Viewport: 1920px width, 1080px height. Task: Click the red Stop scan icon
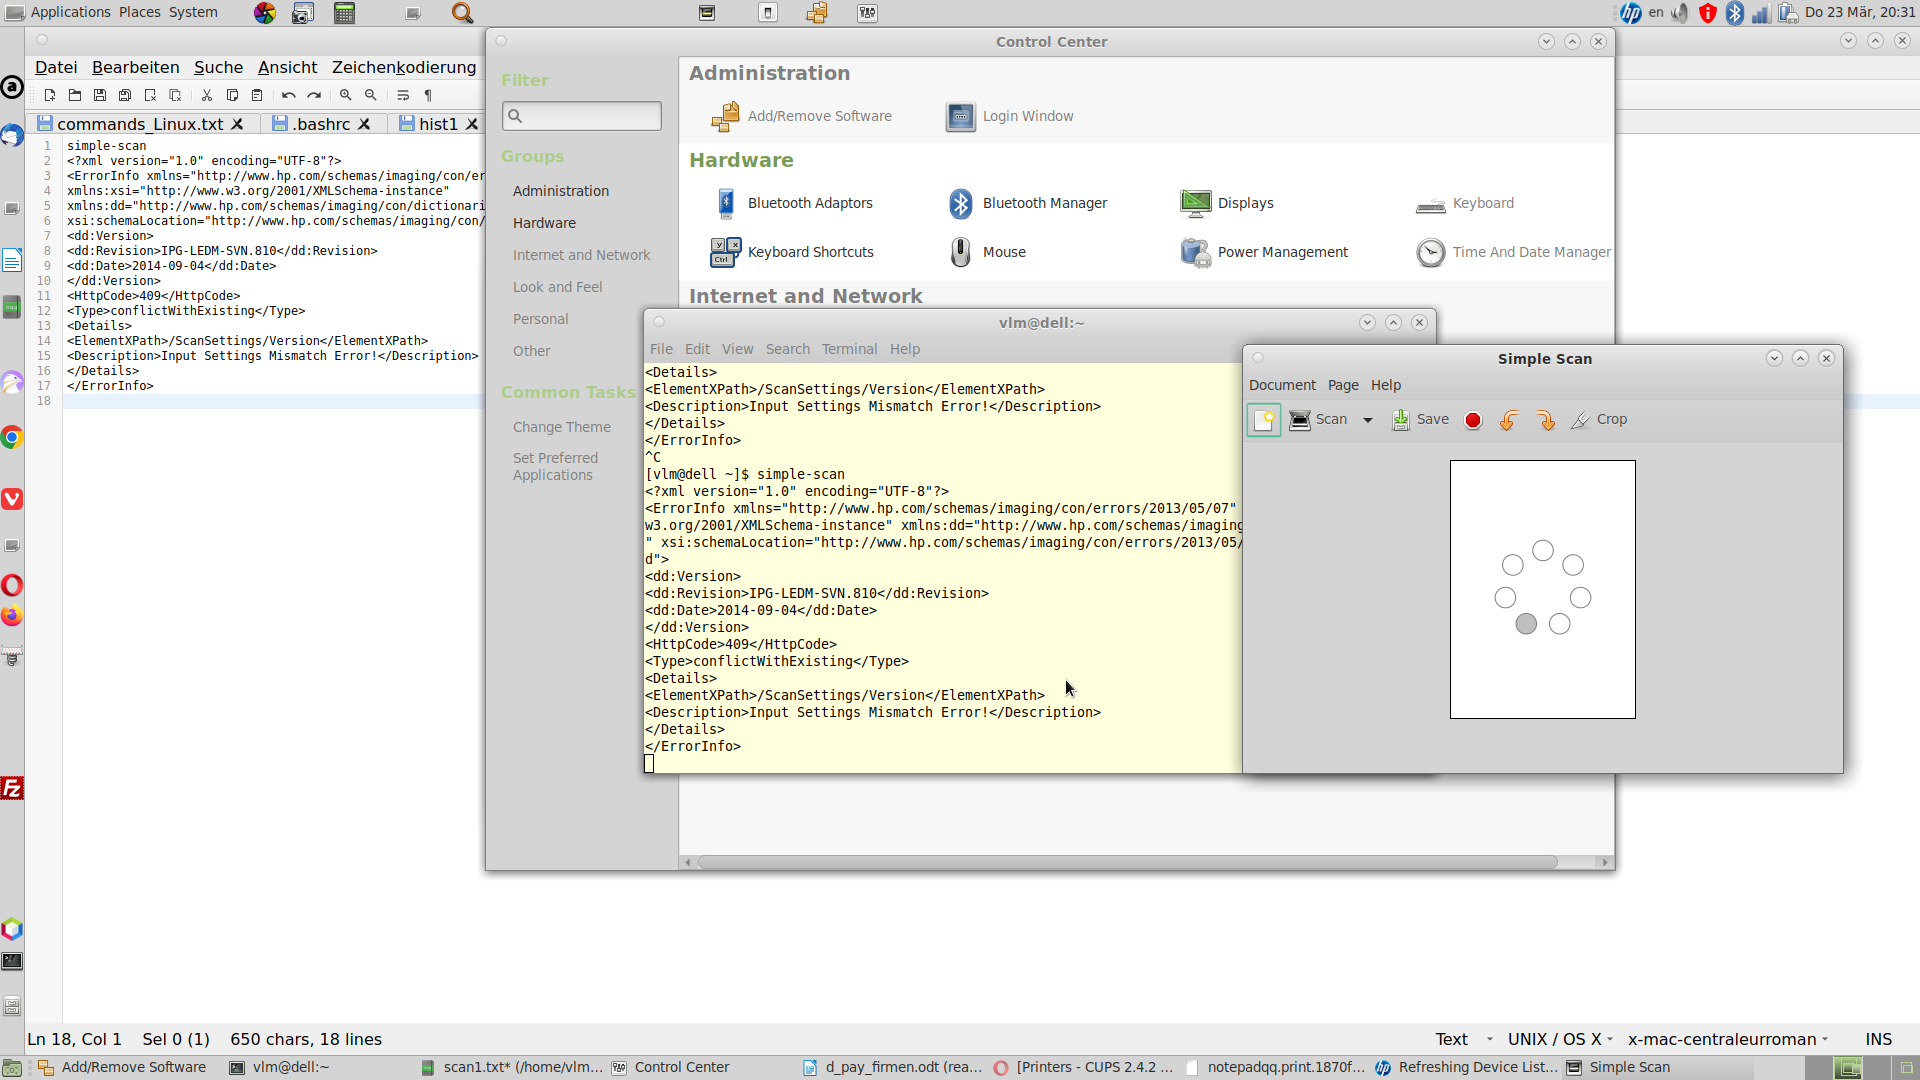1473,420
